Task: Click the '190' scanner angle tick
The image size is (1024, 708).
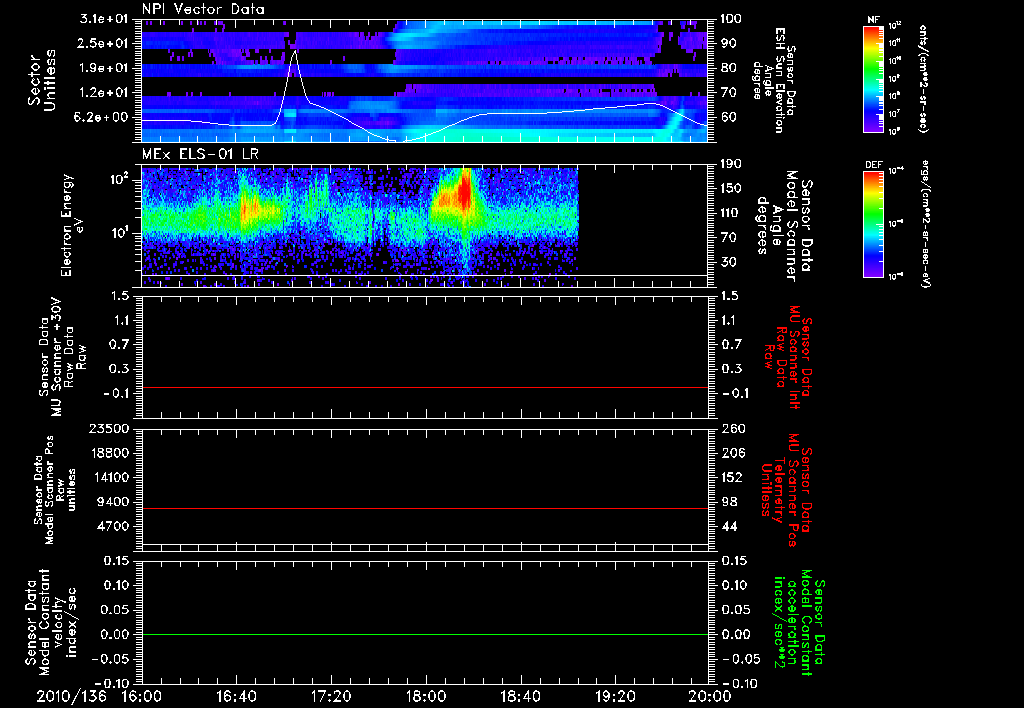Action: 731,164
